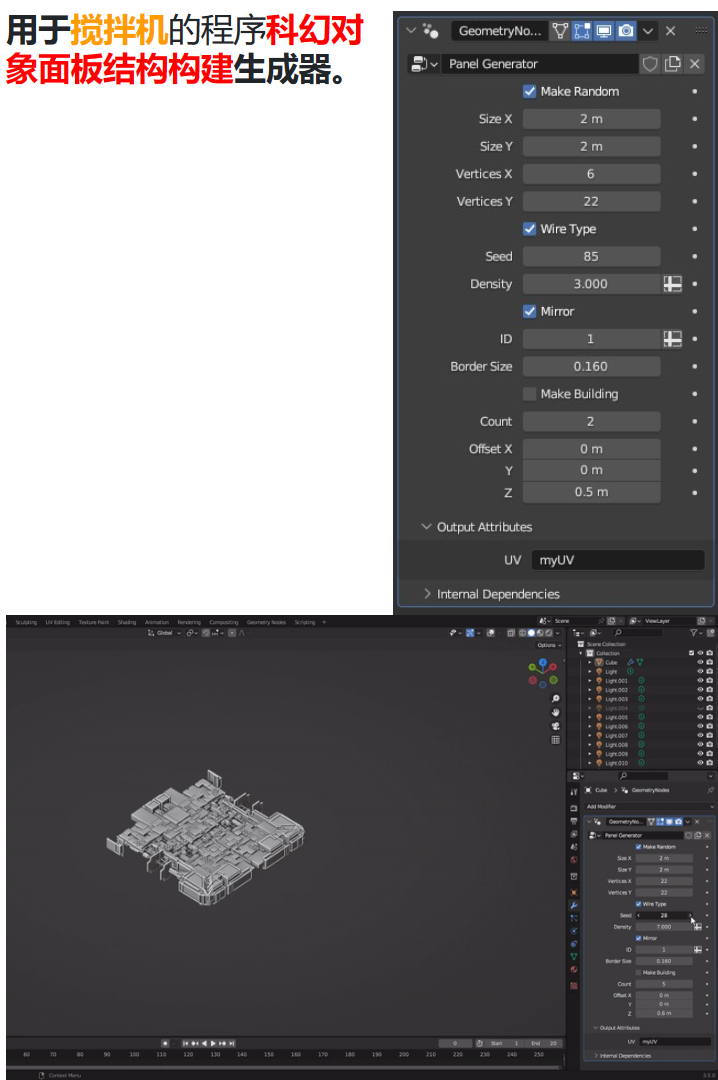The width and height of the screenshot is (718, 1080).
Task: Collapse the enlarged GeometryNodes modifier panel chevron
Action: pyautogui.click(x=411, y=31)
